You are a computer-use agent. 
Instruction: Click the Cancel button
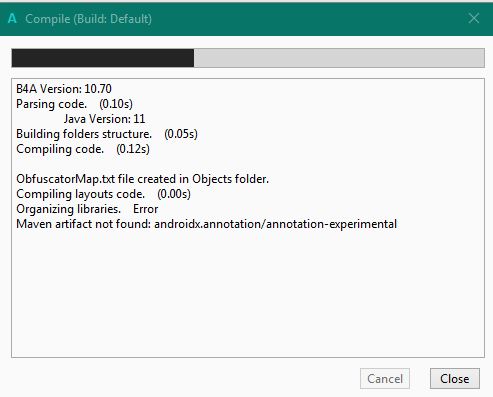385,379
